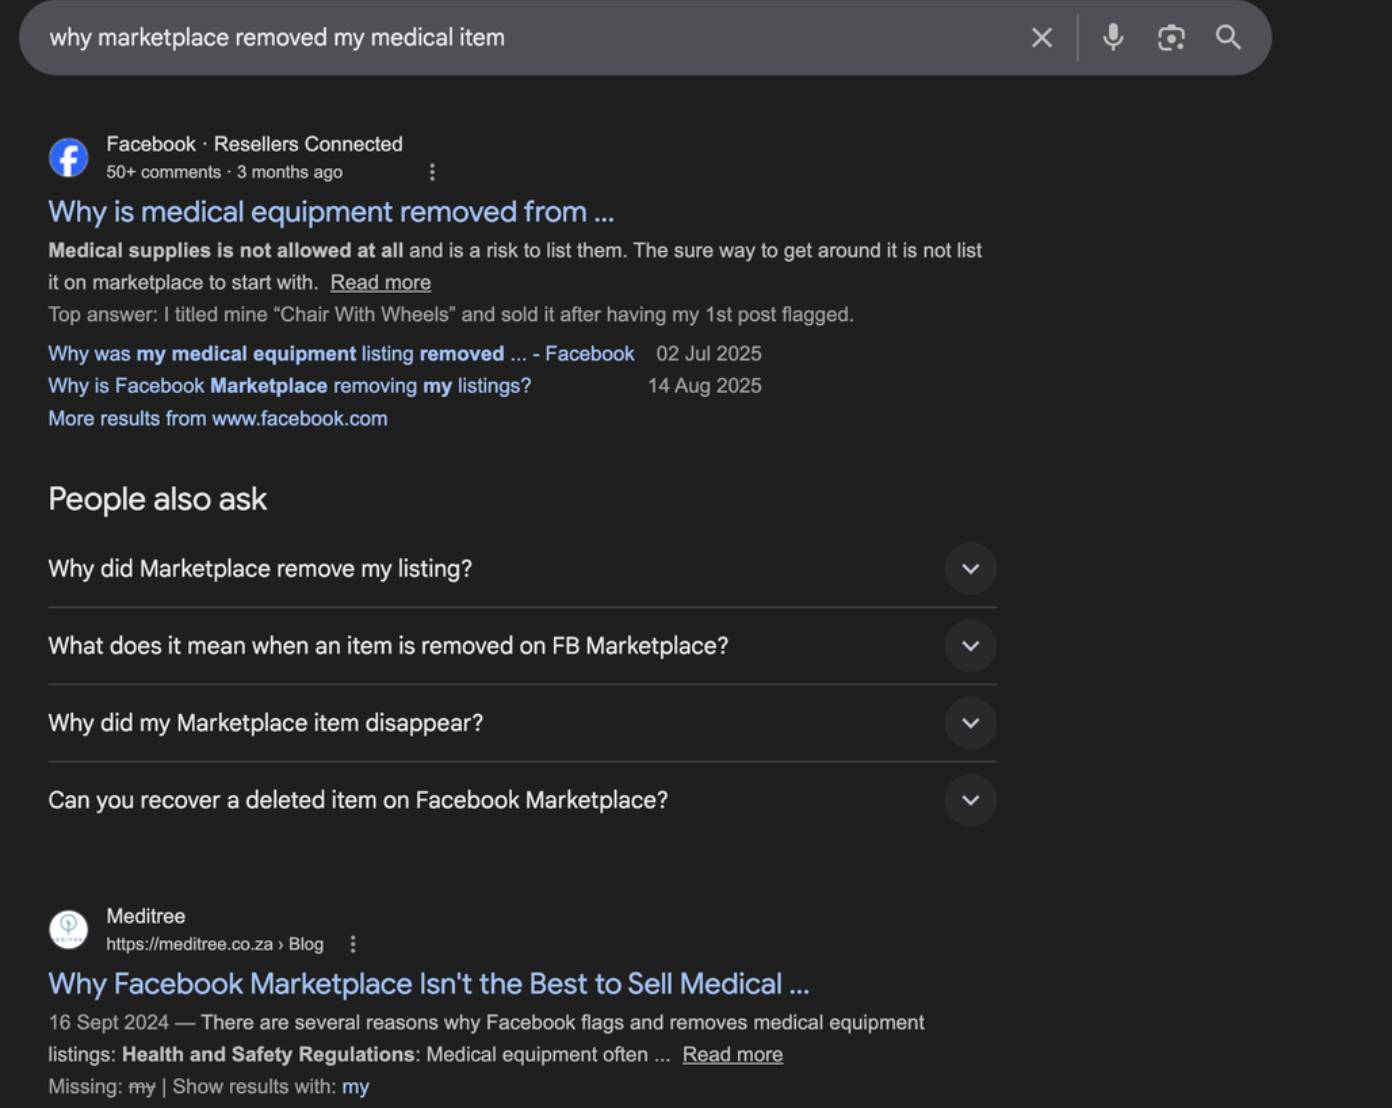Image resolution: width=1392 pixels, height=1108 pixels.
Task: Click the Meditree site favicon
Action: pyautogui.click(x=69, y=929)
